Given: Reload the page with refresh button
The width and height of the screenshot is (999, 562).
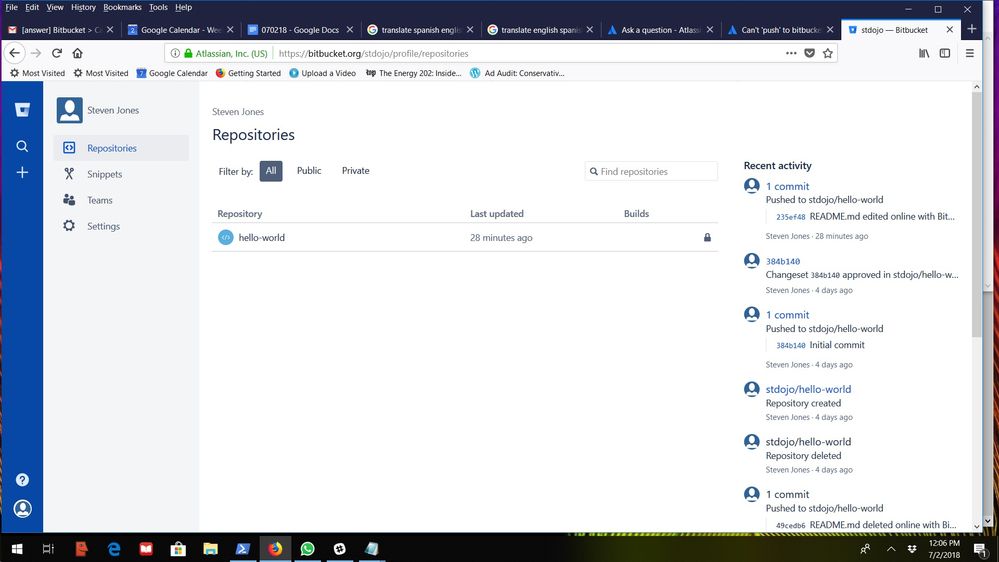Looking at the screenshot, I should pos(57,54).
